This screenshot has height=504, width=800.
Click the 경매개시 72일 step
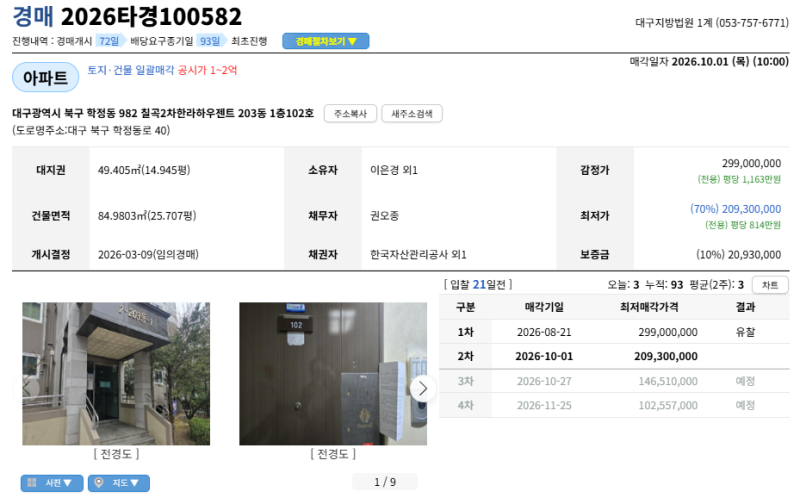[x=90, y=41]
